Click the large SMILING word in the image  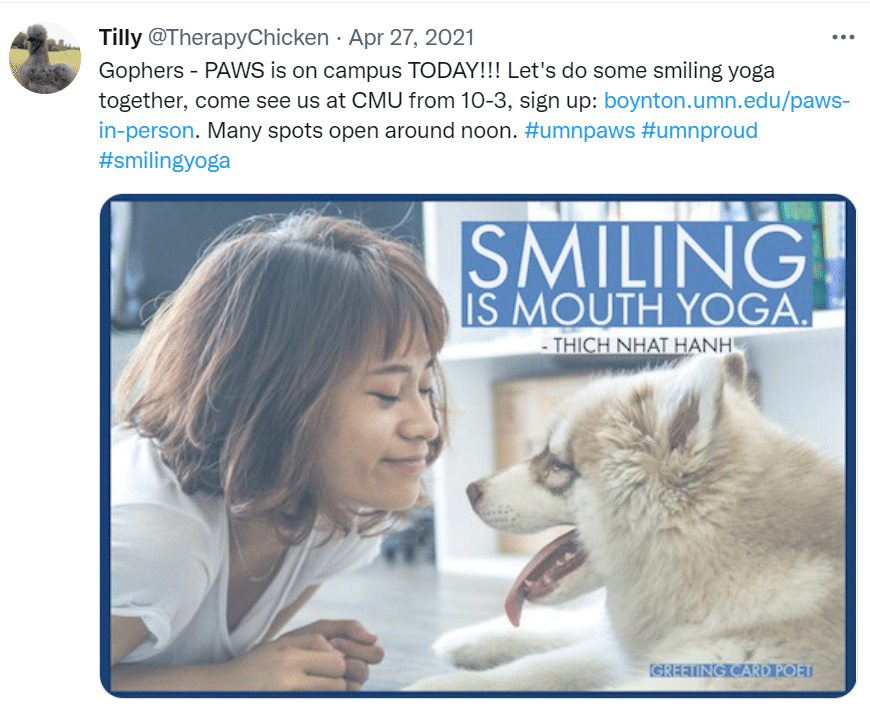636,260
